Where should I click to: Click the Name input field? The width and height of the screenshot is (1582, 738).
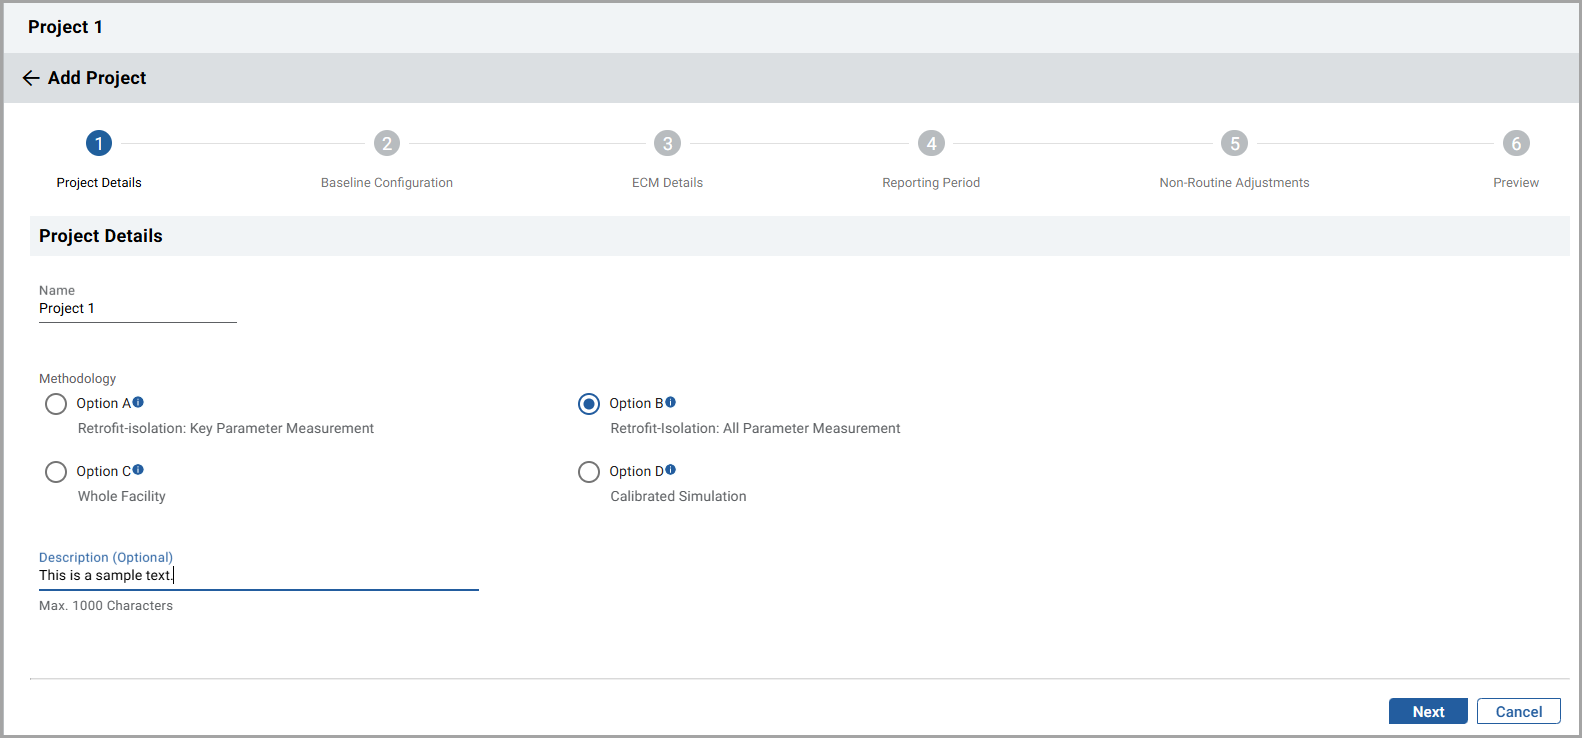coord(137,309)
